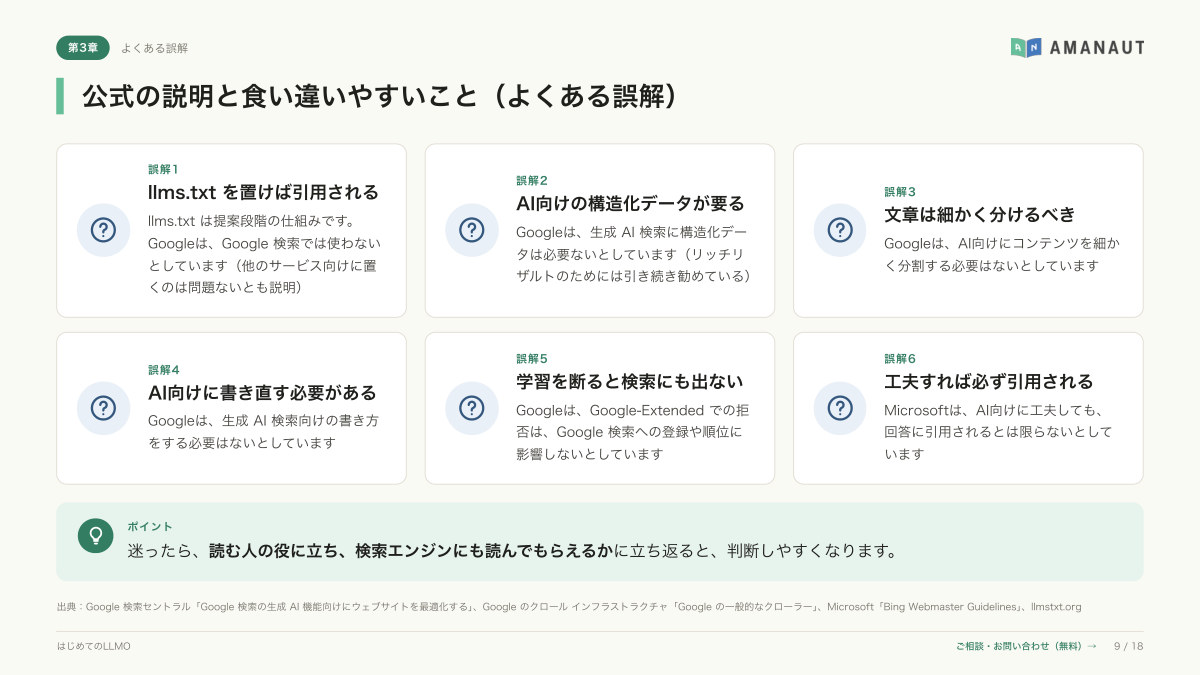Screen dimensions: 1200x675
Task: Click the question mark icon beside 誤解1
Action: 103,230
